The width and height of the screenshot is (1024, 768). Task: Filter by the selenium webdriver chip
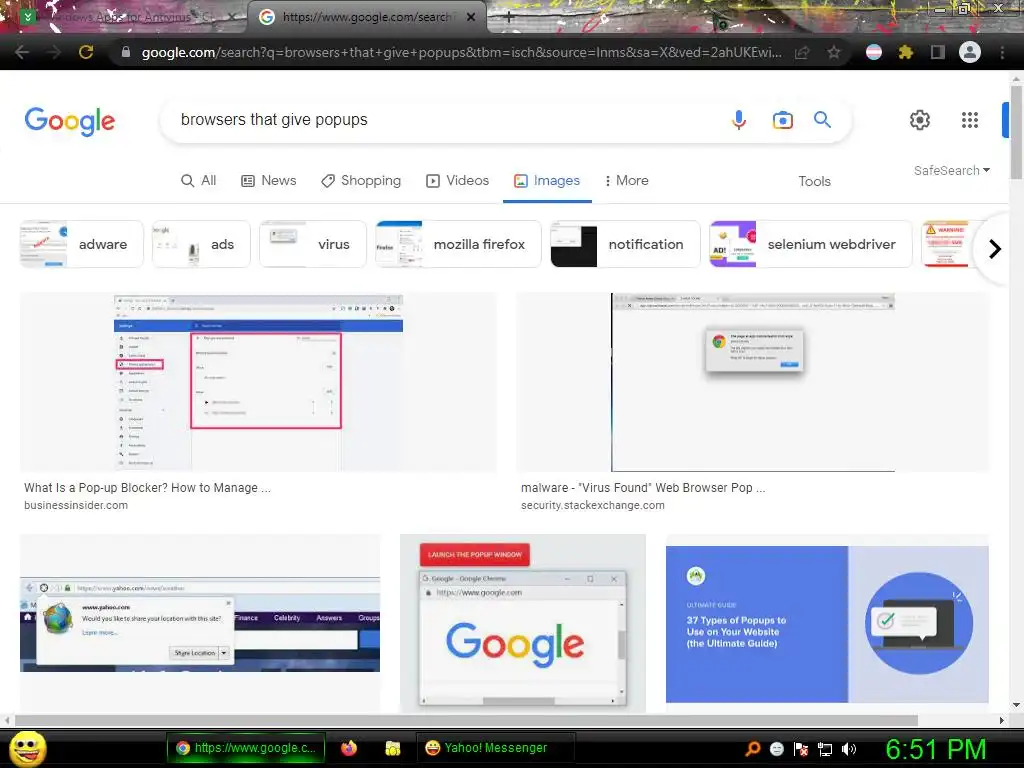tap(811, 244)
